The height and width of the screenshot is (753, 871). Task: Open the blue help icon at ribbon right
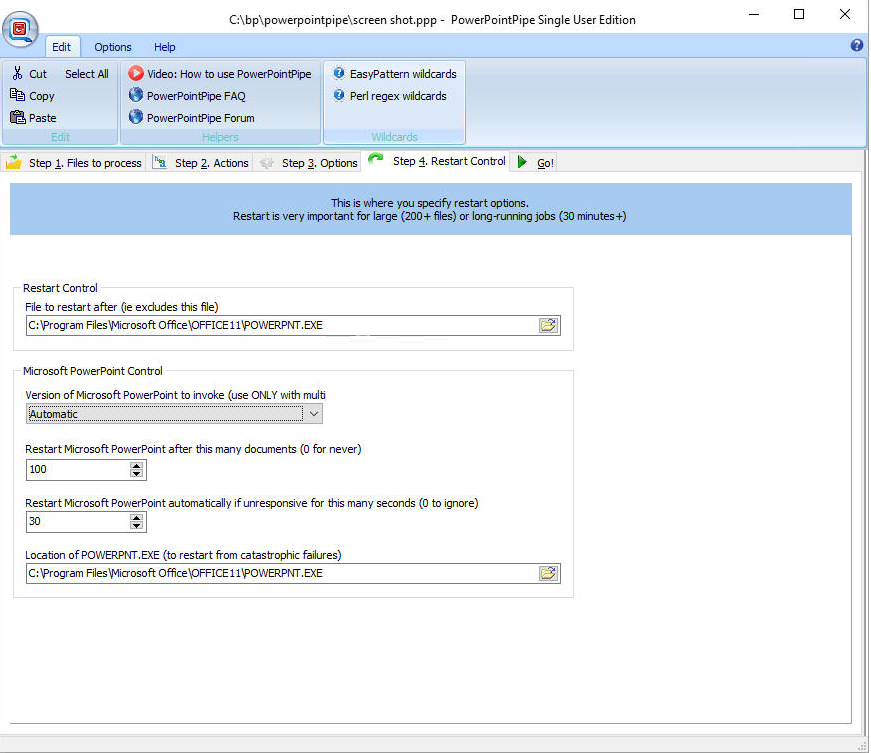tap(857, 46)
